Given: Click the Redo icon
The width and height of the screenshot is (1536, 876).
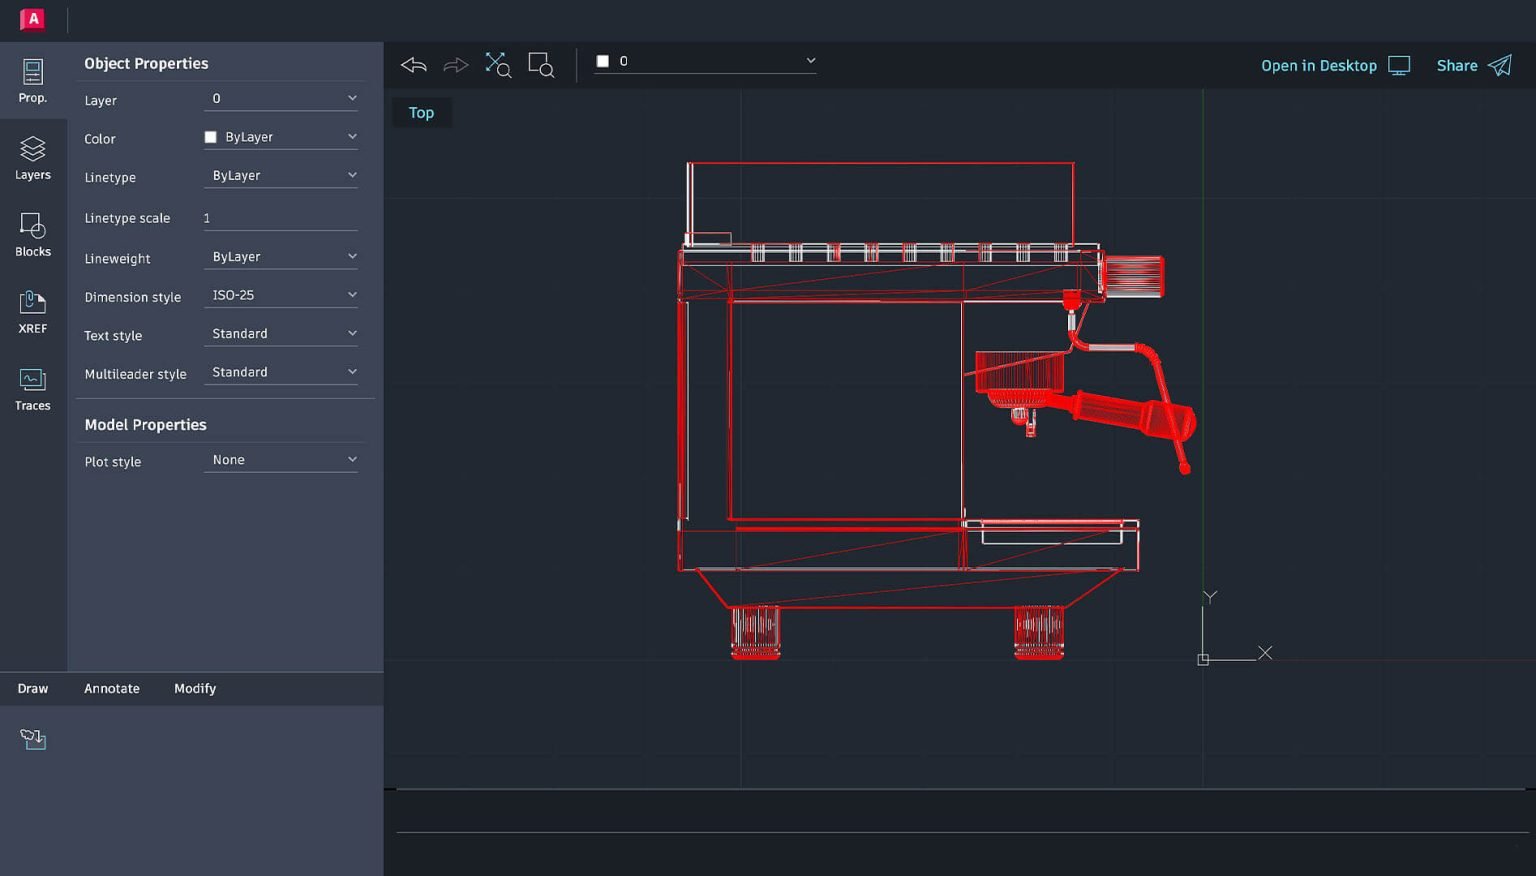Looking at the screenshot, I should point(456,64).
